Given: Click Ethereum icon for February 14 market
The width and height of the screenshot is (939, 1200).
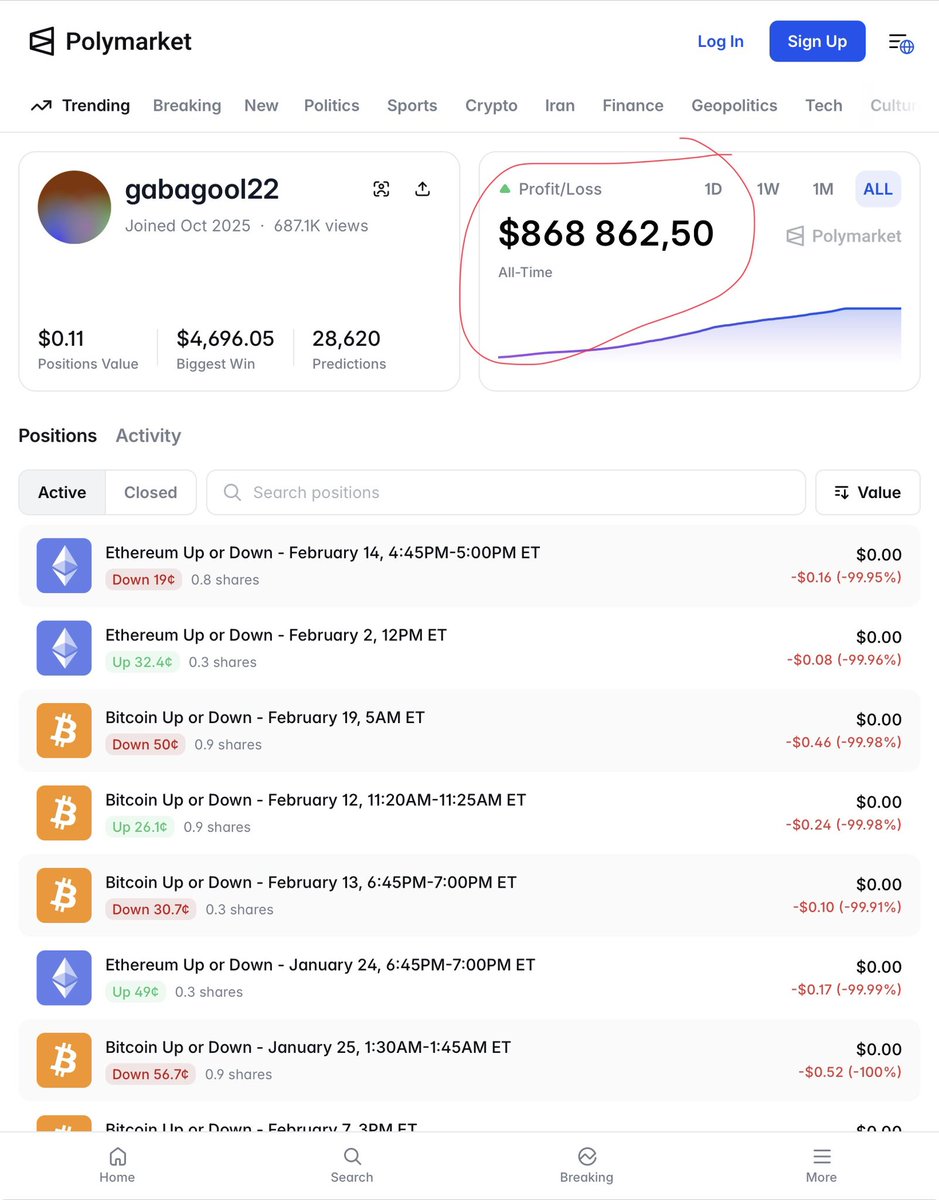Looking at the screenshot, I should [x=64, y=565].
